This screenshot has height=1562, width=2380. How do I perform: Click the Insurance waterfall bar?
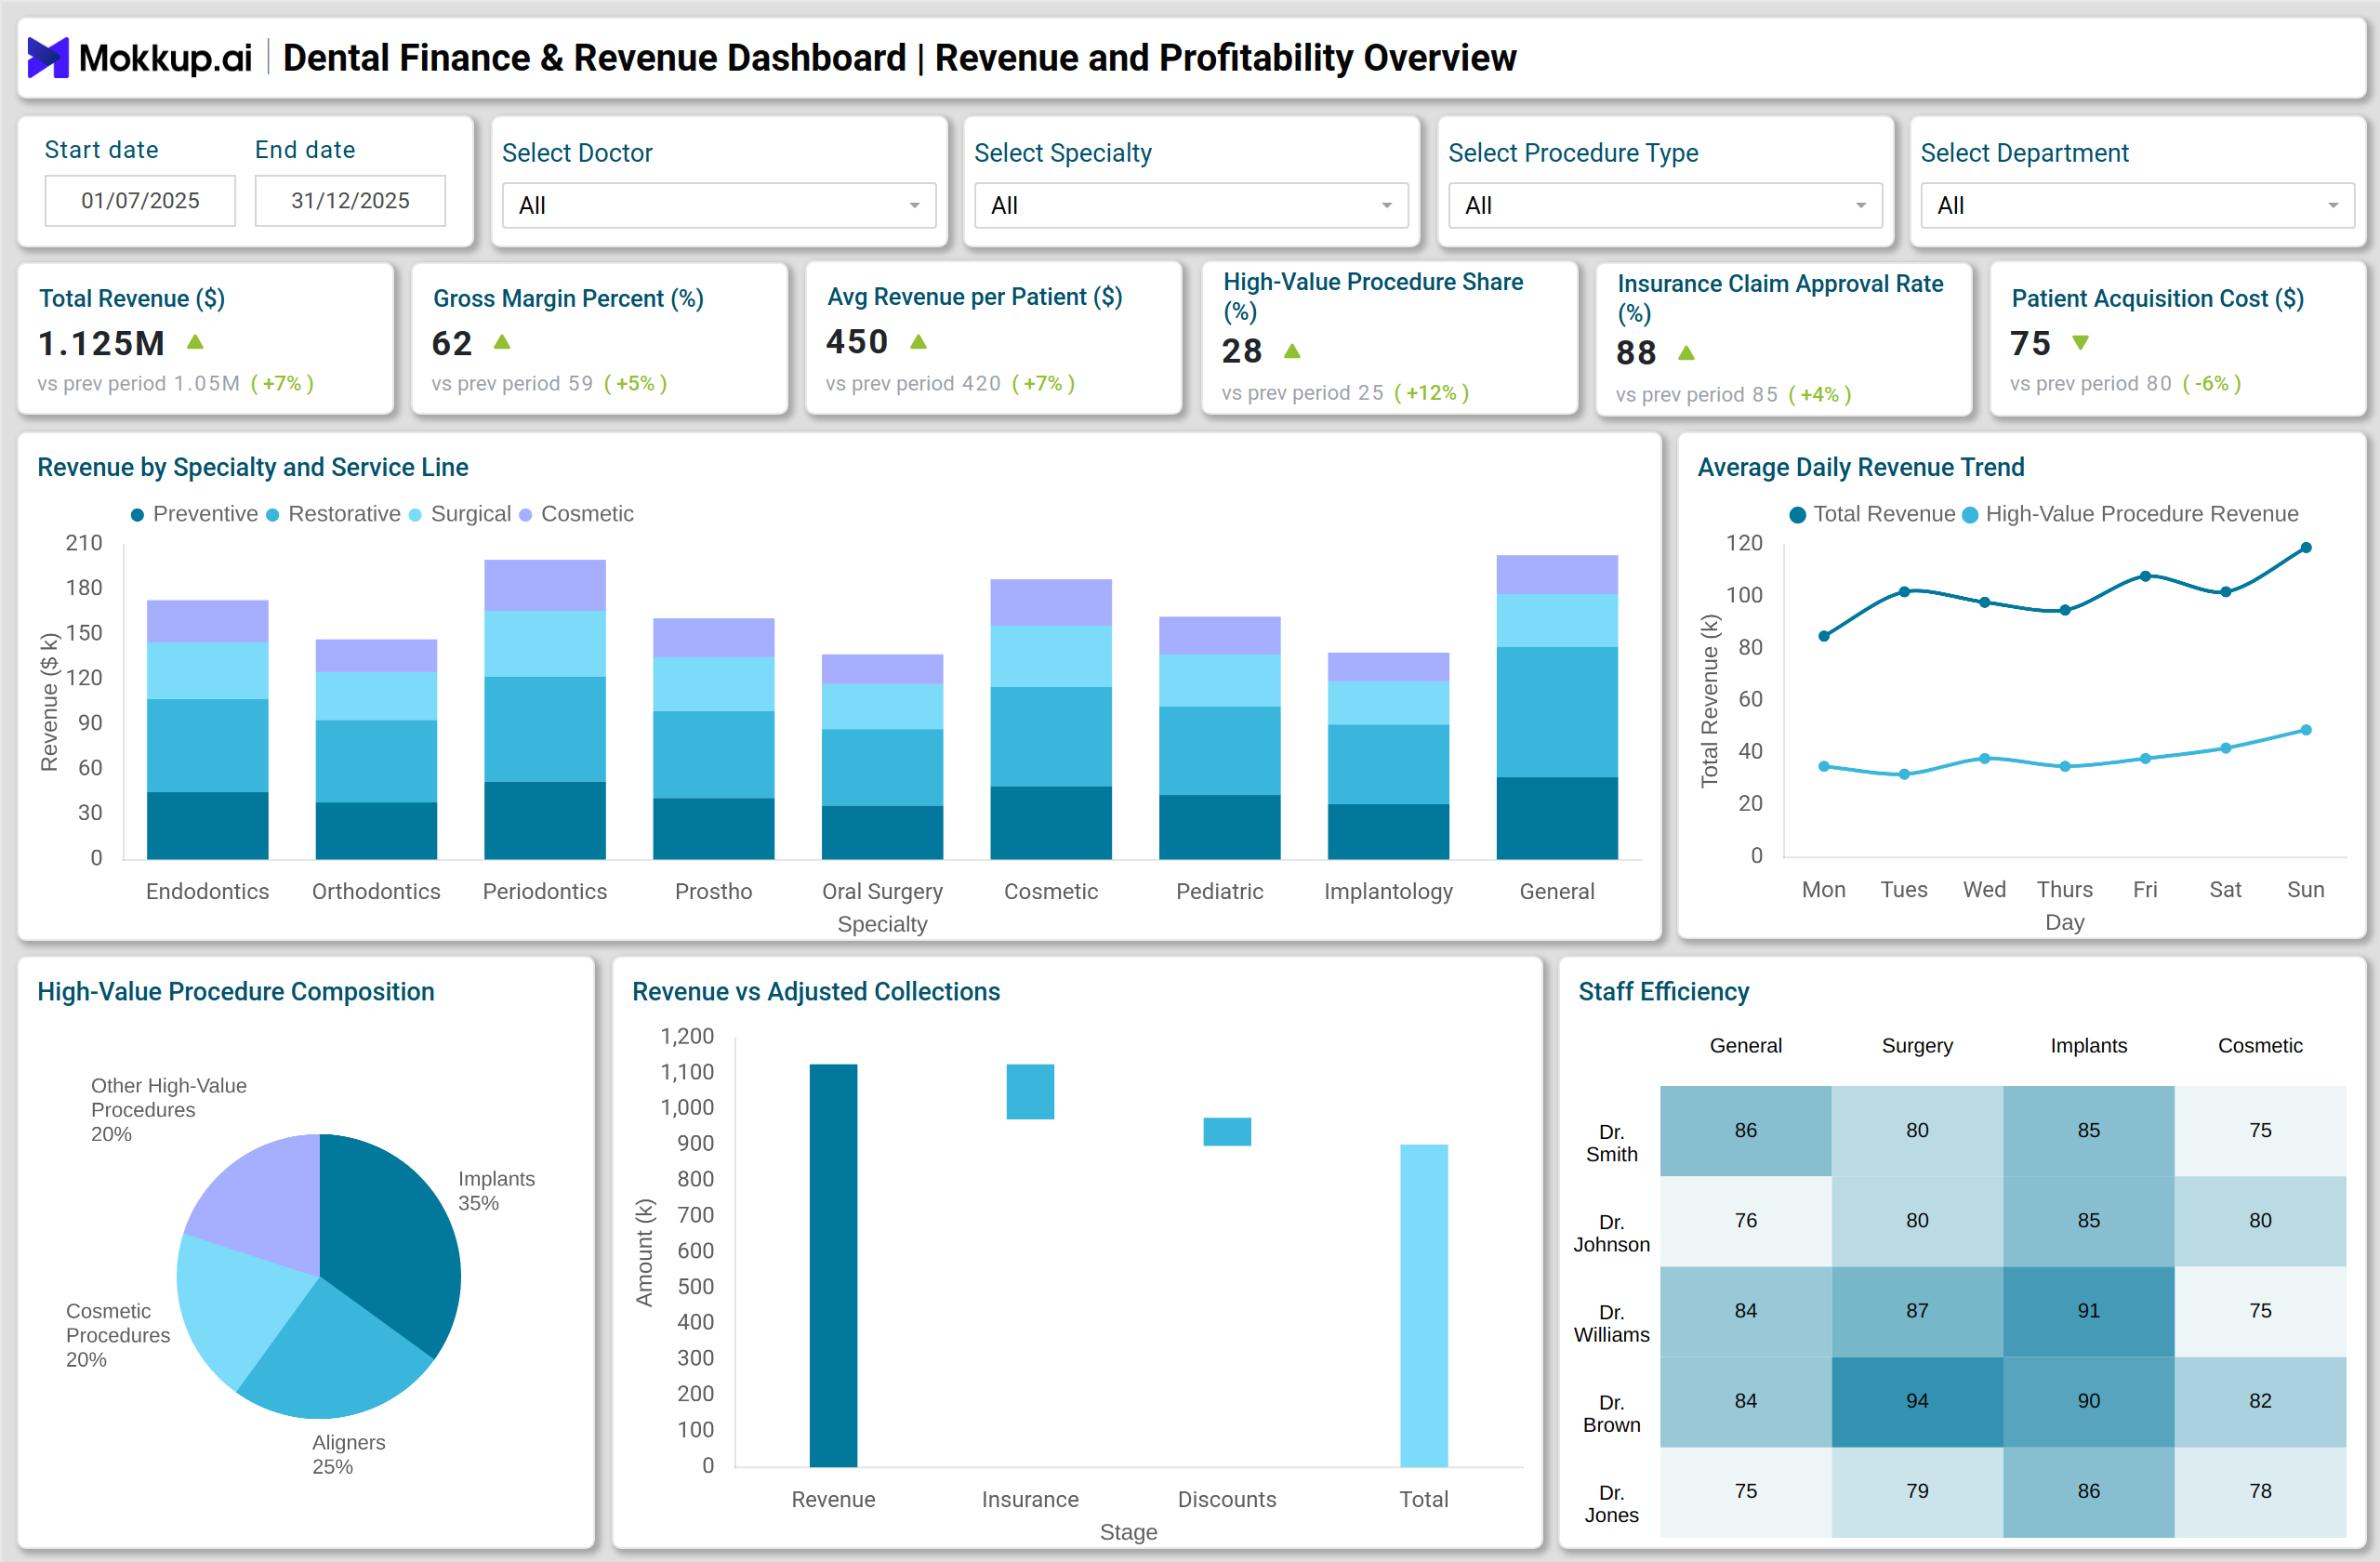click(1030, 1091)
